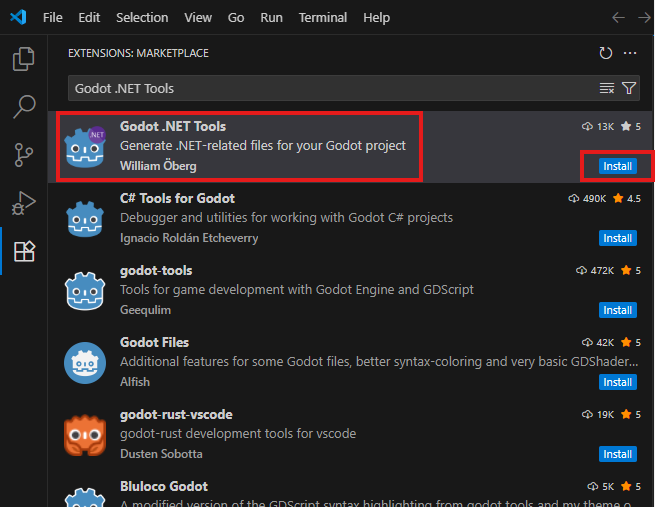Screen dimensions: 656x507
Task: Click the Godot Files extension icon
Action: coord(85,363)
